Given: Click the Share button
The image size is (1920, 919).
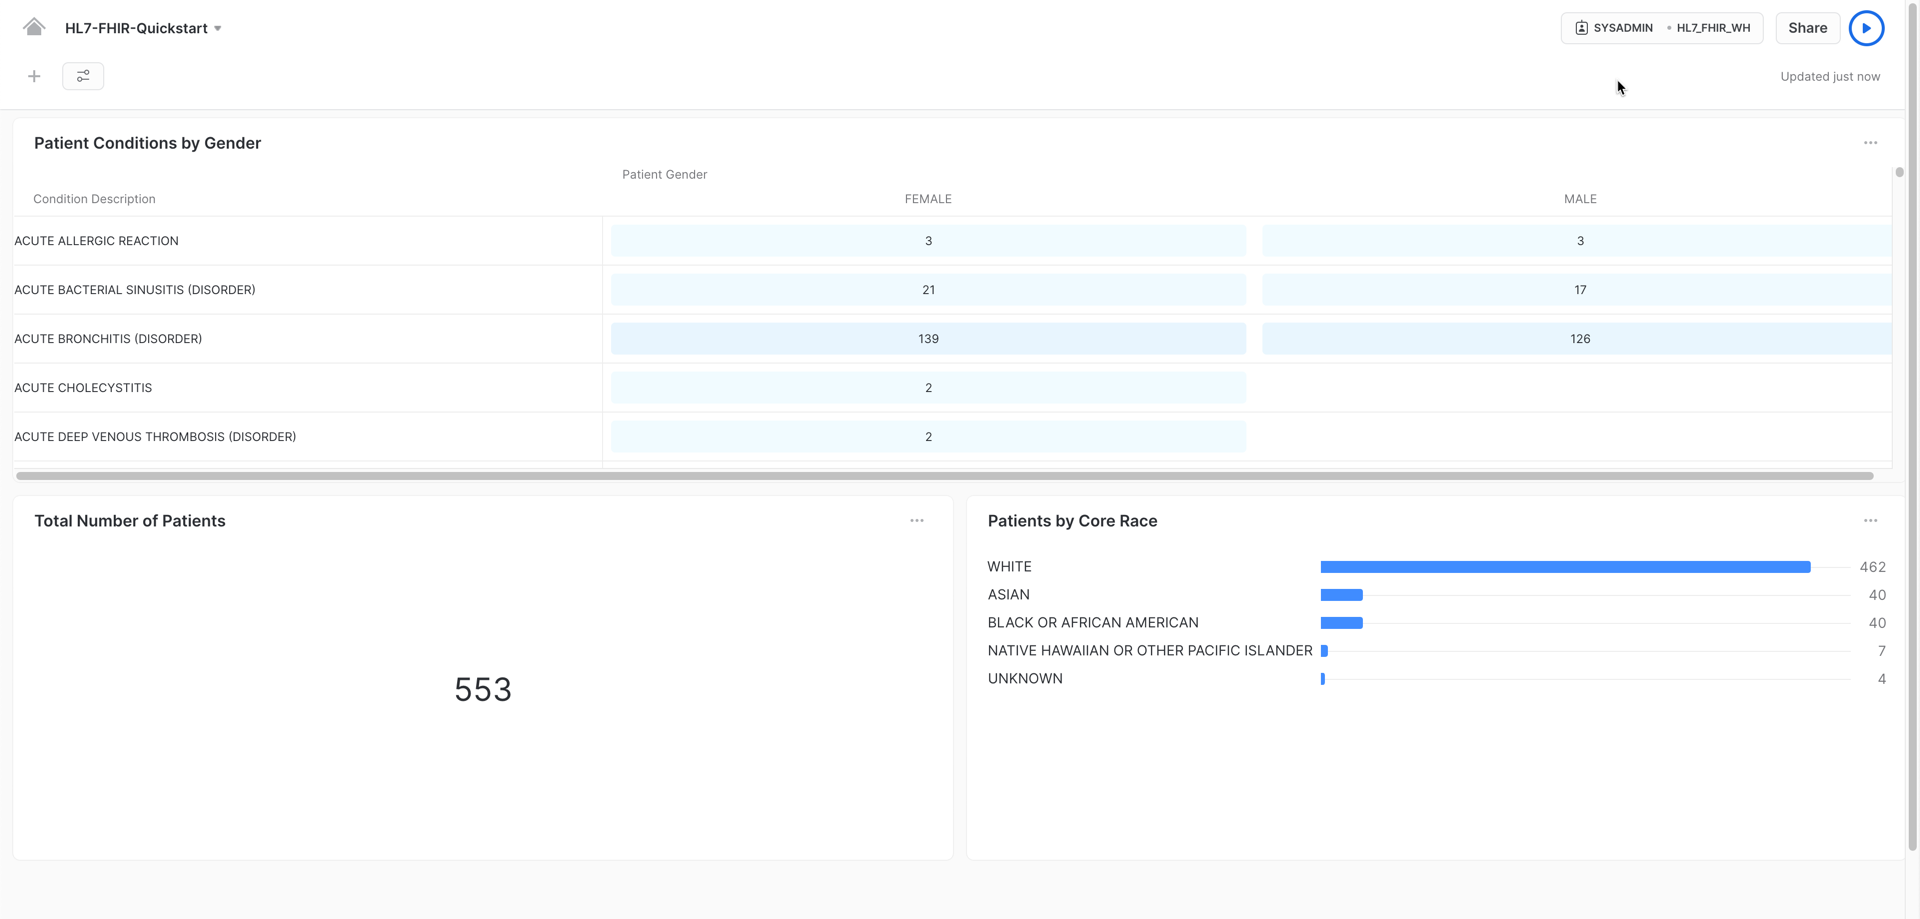Looking at the screenshot, I should pos(1807,28).
